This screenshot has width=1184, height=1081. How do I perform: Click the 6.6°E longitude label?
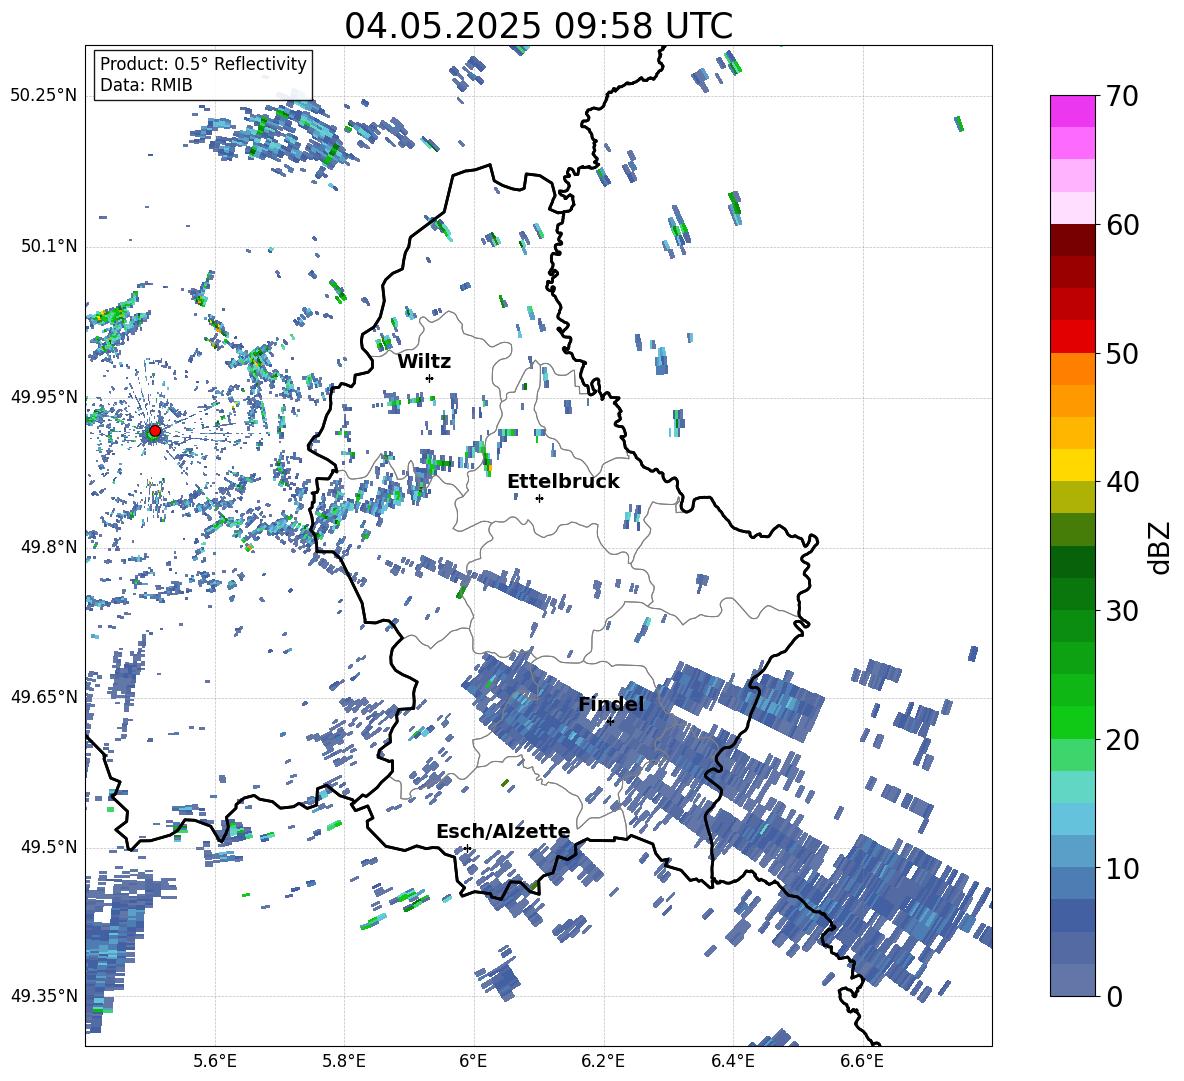pos(862,1061)
